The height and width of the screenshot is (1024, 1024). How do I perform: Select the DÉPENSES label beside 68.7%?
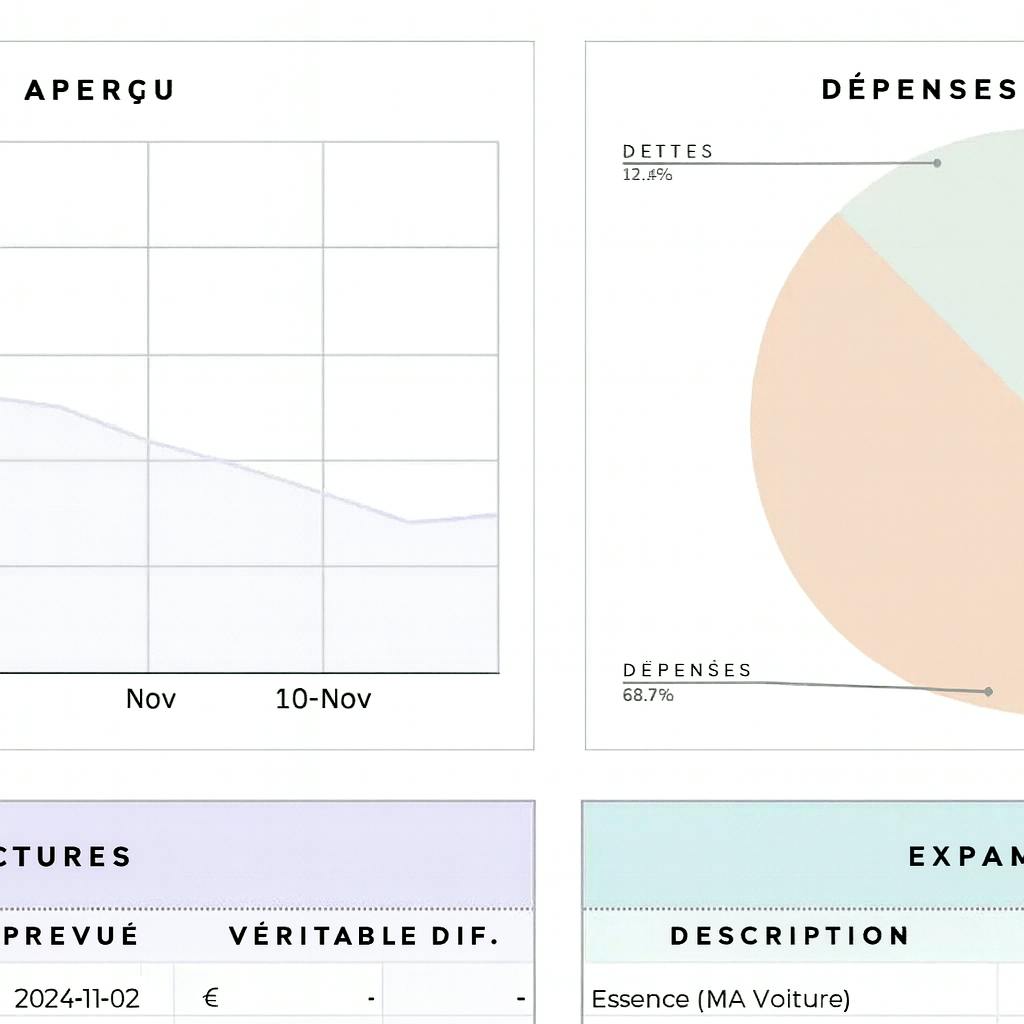(x=687, y=670)
